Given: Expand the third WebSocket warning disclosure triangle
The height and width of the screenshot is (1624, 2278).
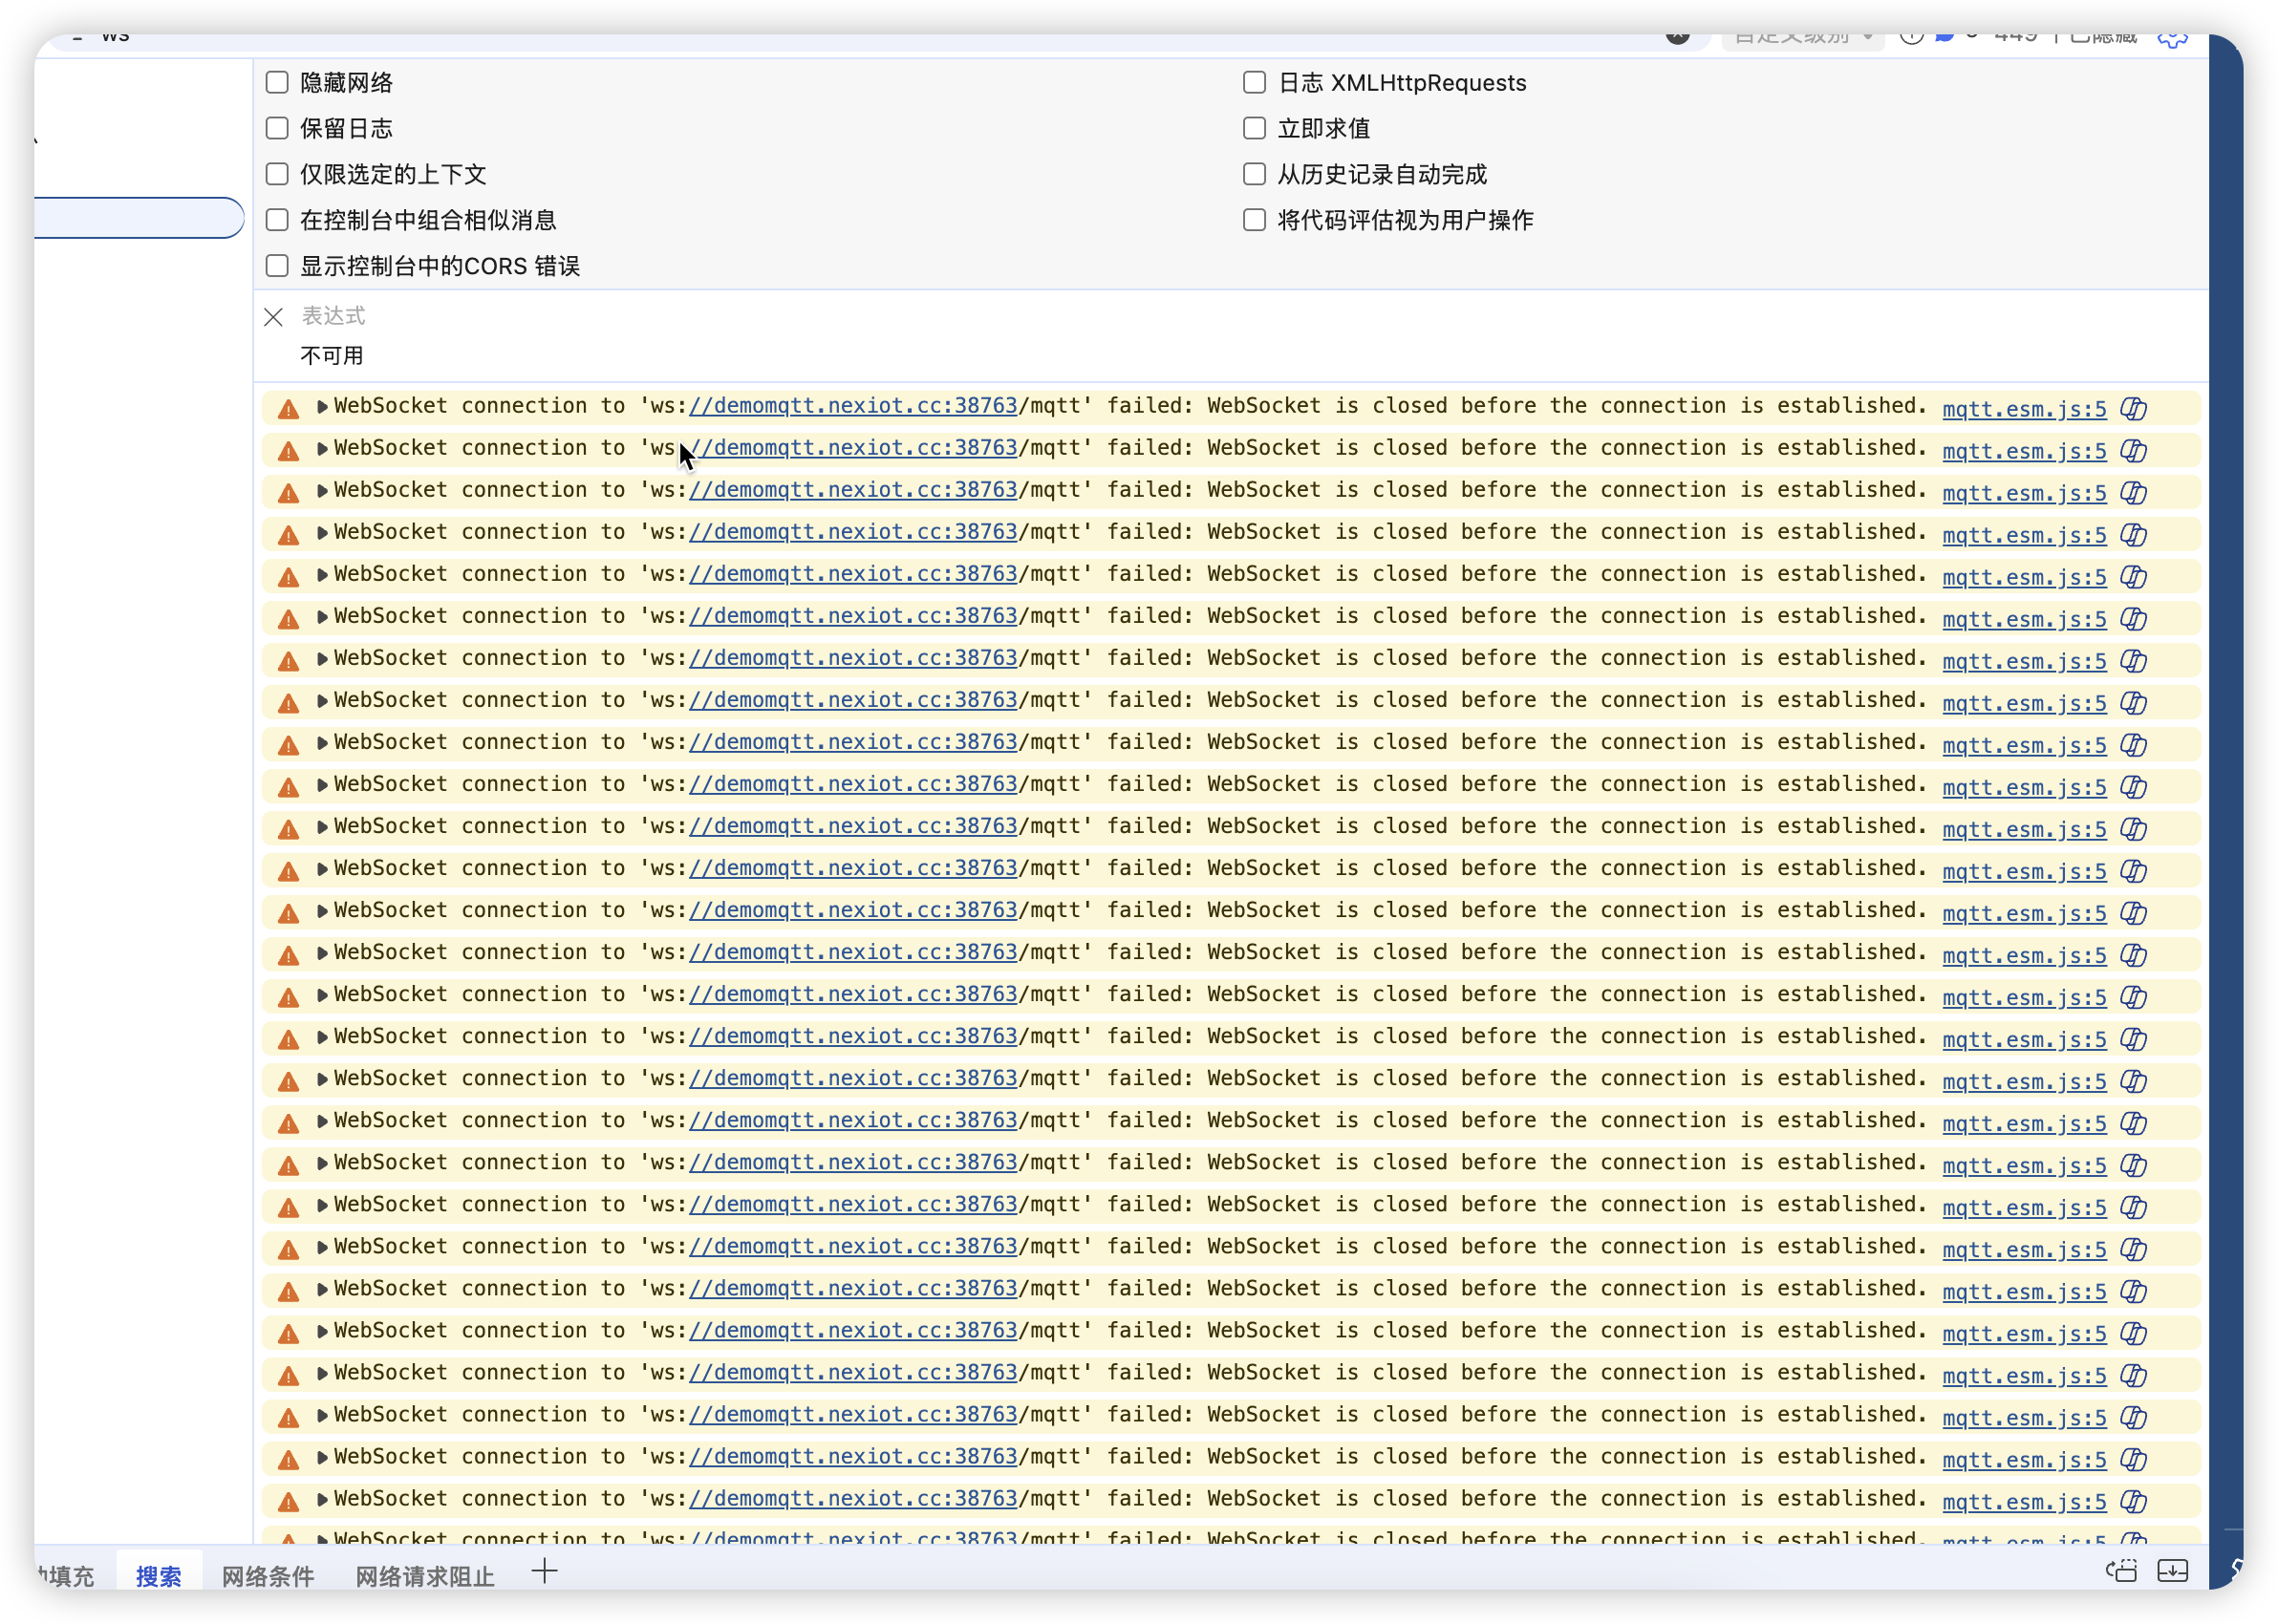Looking at the screenshot, I should coord(322,491).
